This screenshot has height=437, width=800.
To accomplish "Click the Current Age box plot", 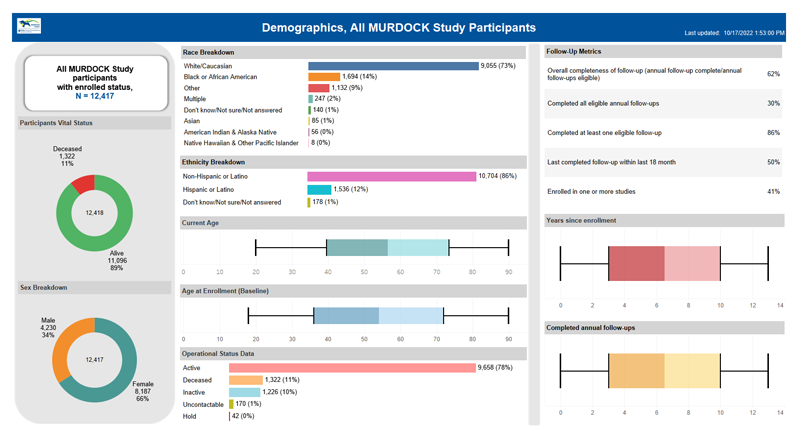I will point(382,248).
